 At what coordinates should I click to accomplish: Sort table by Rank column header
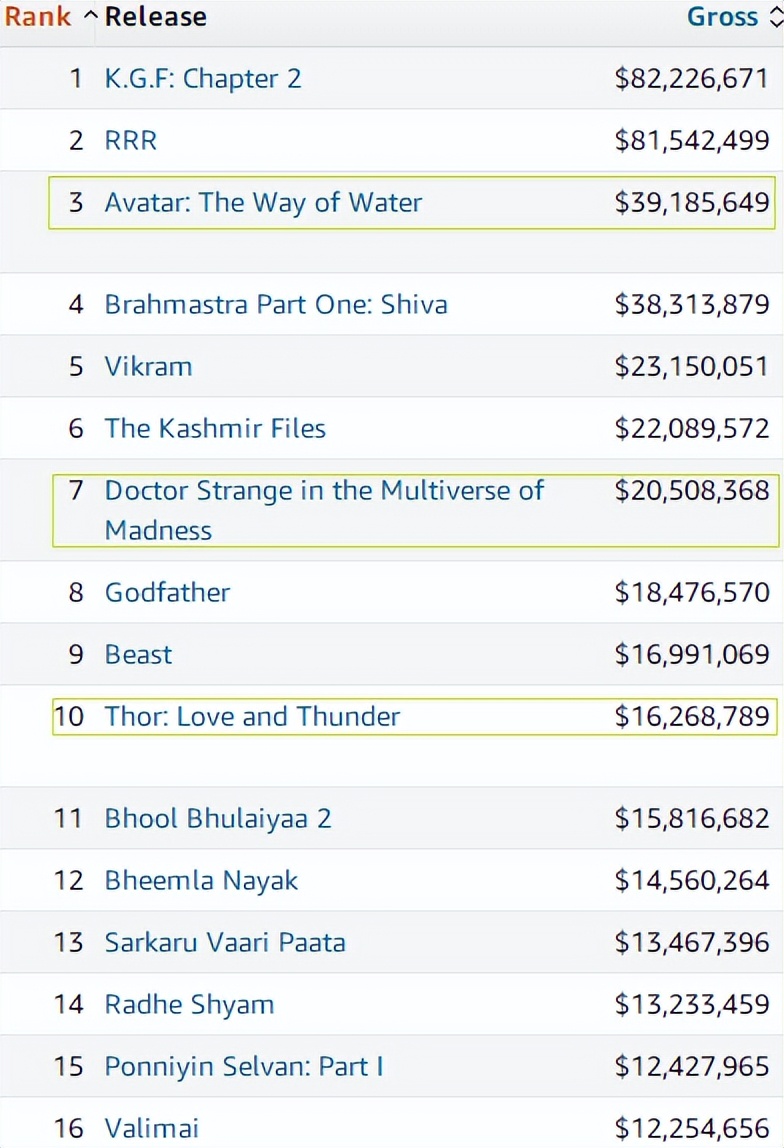(x=37, y=17)
